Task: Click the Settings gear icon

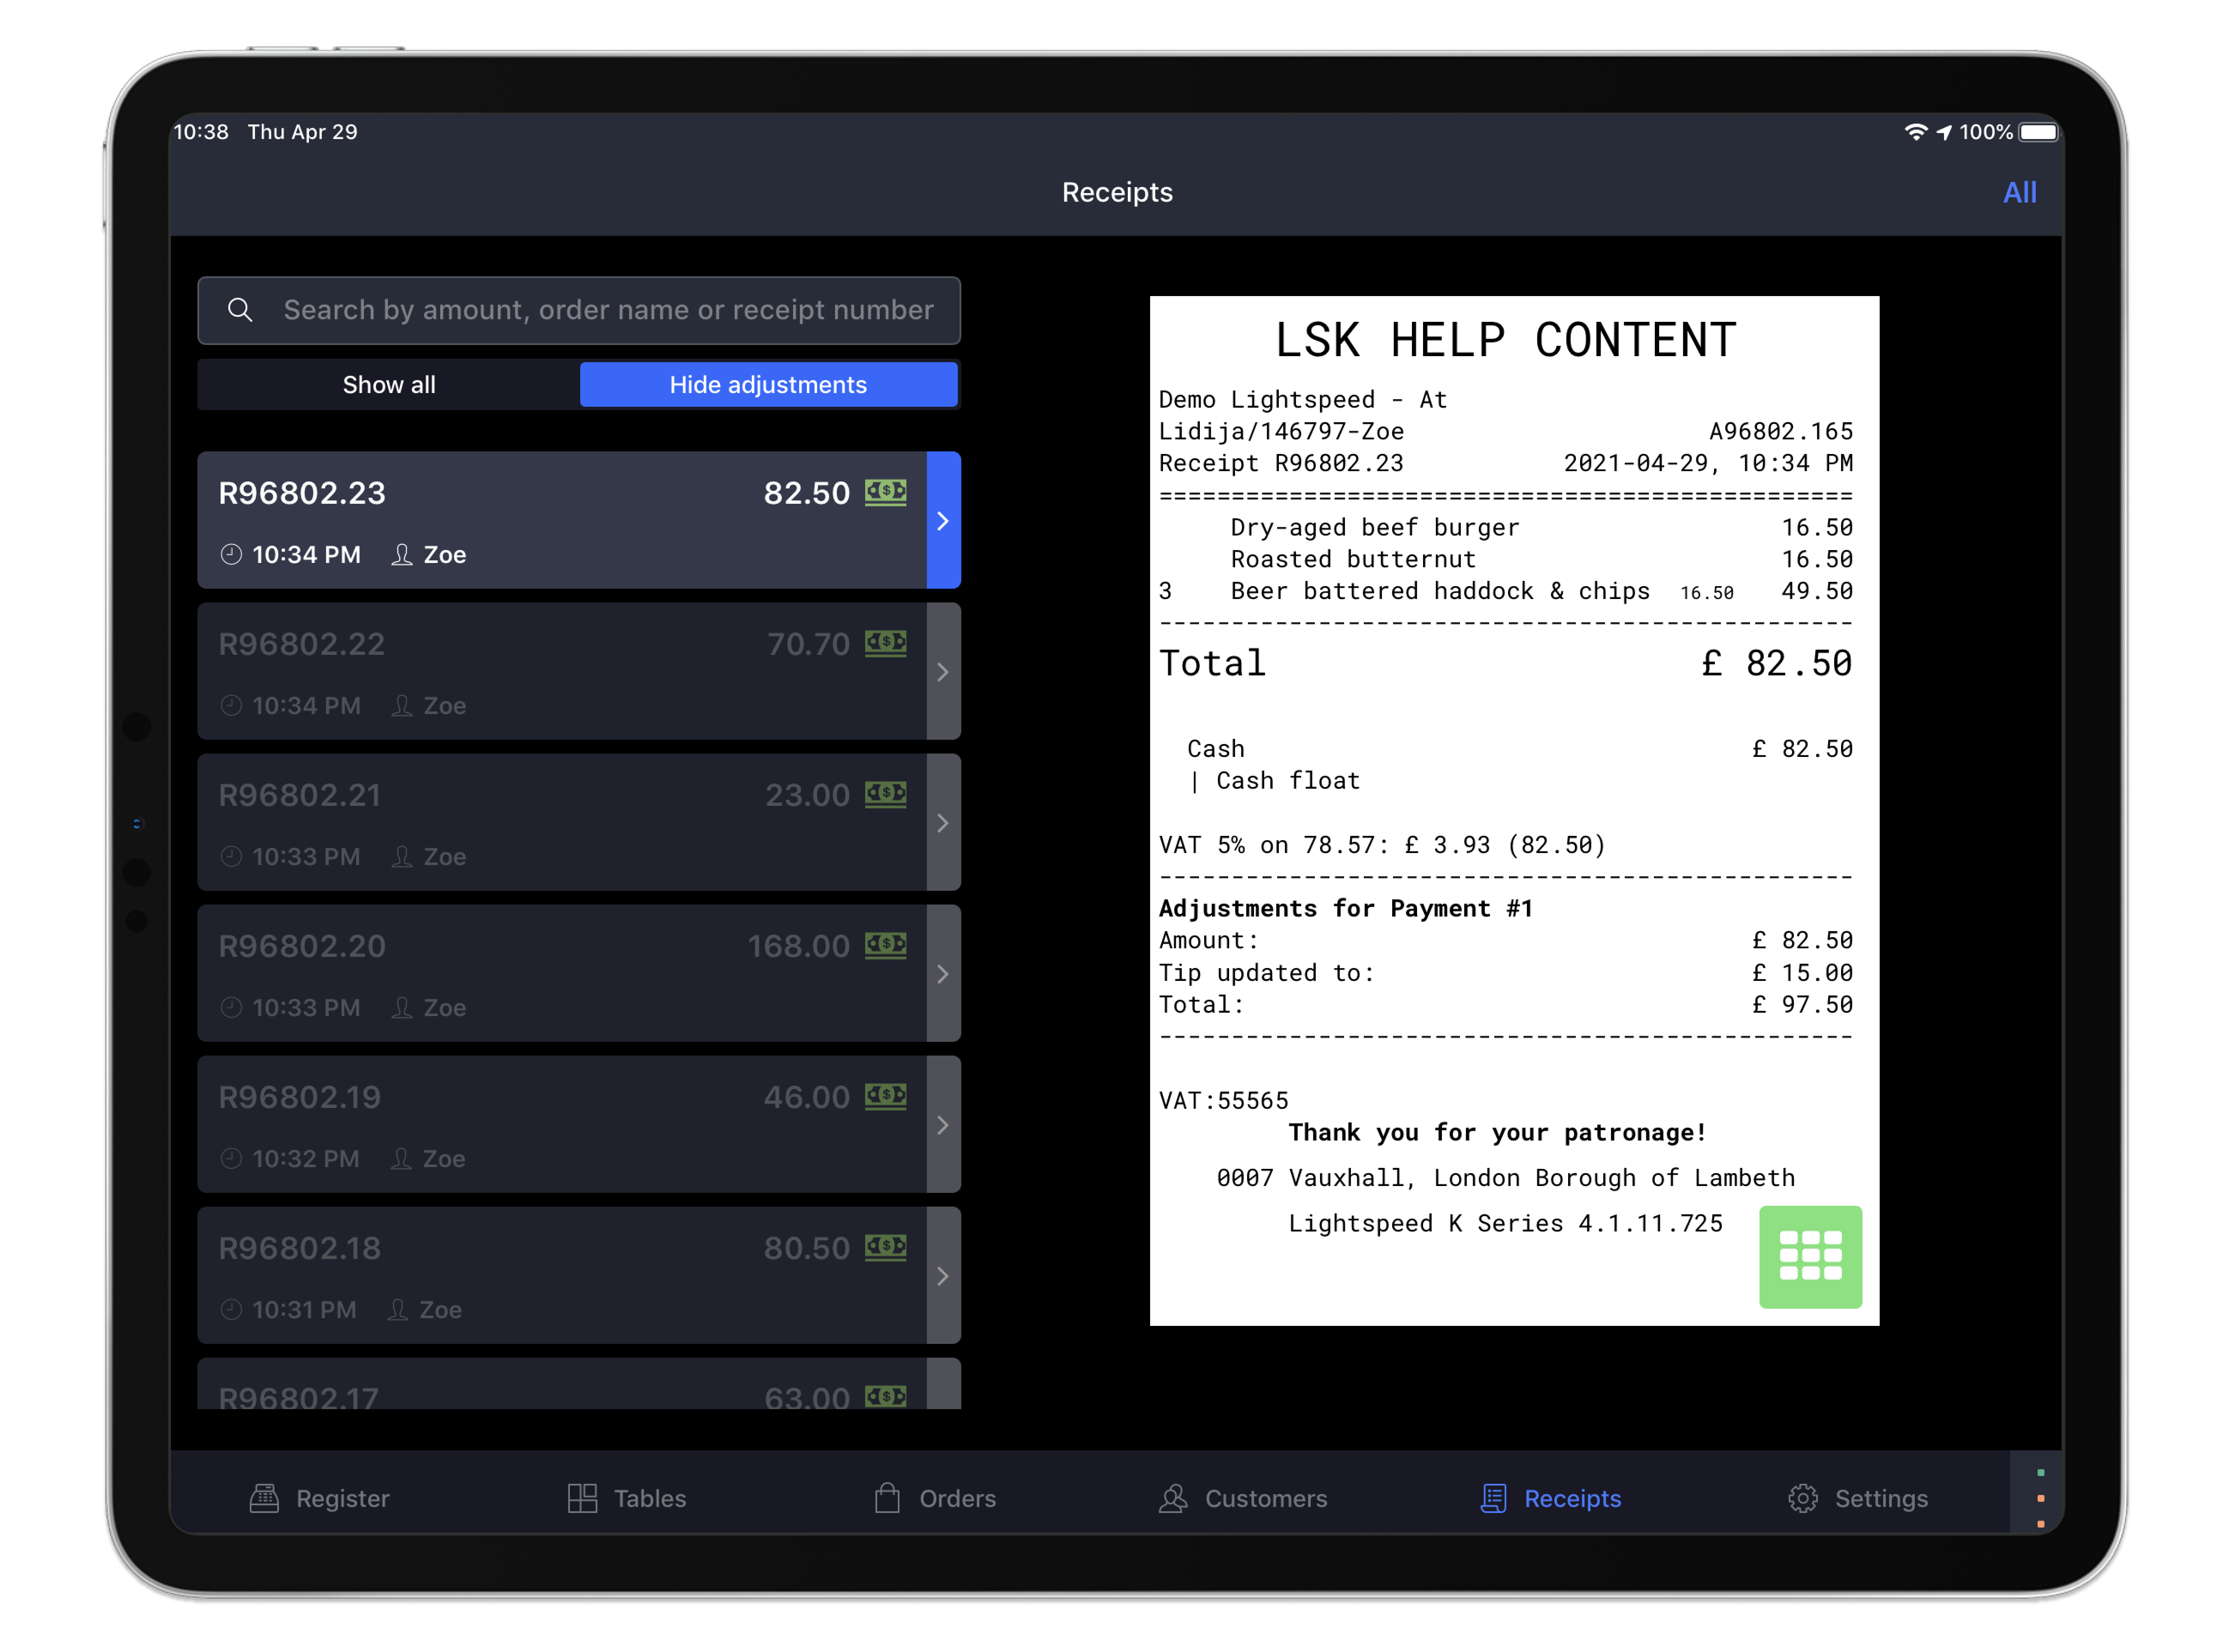Action: (x=1803, y=1499)
